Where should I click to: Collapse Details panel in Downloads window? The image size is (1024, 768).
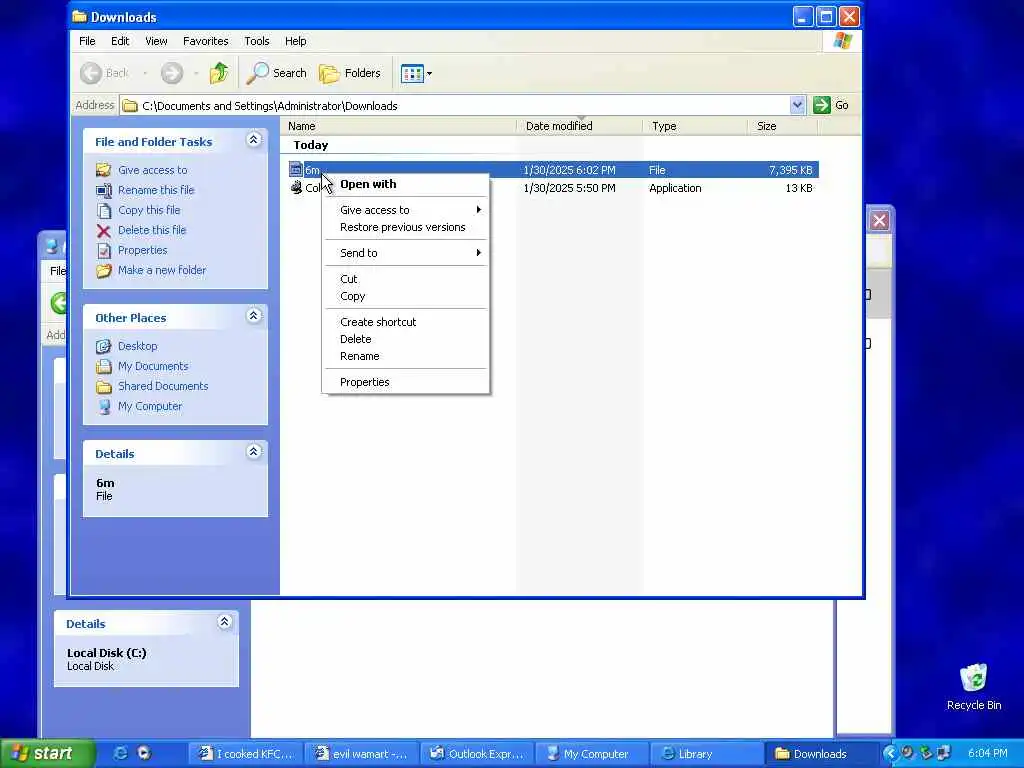[253, 452]
